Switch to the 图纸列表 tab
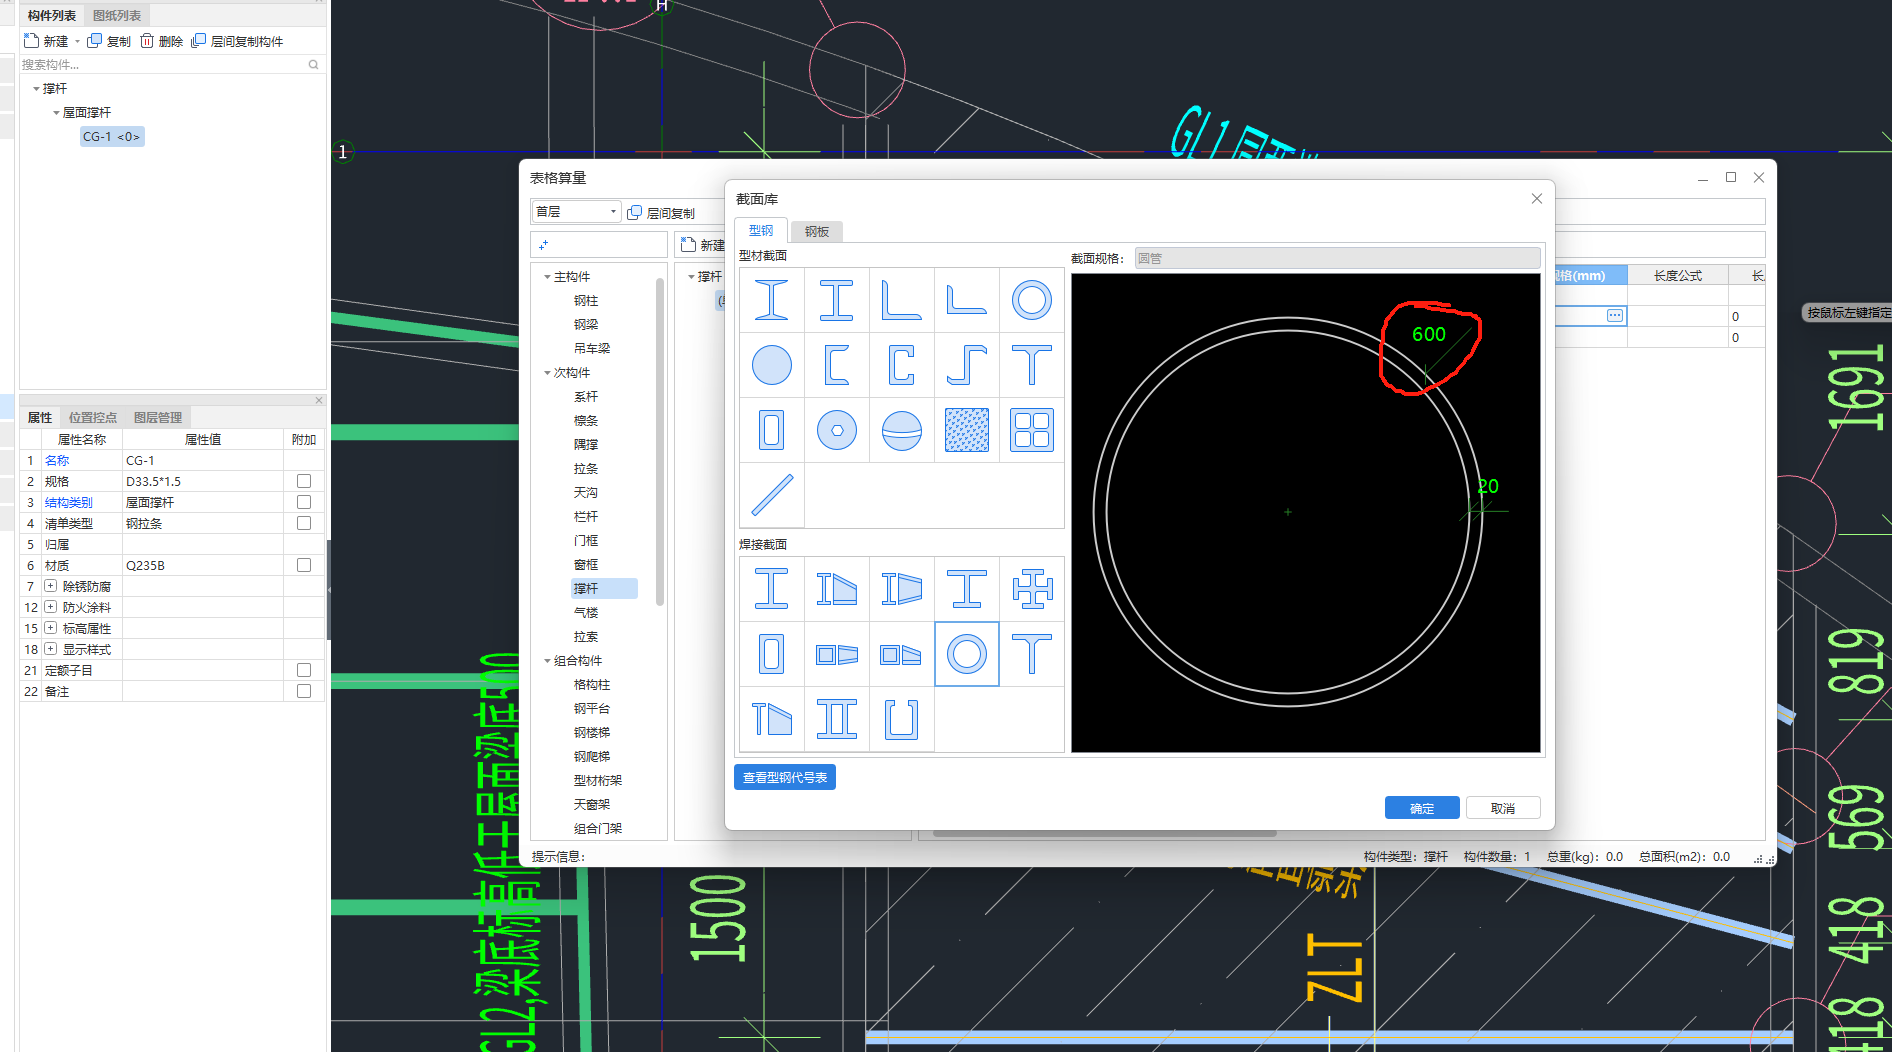1892x1052 pixels. (117, 16)
